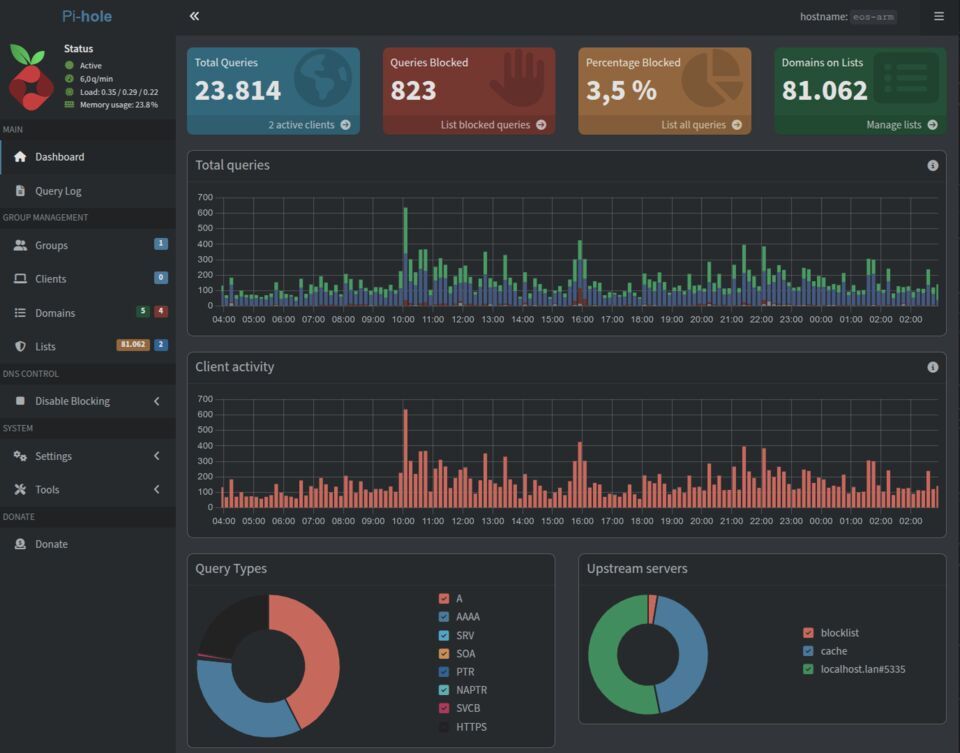Click arrow icon next to List blocked queries

click(541, 125)
